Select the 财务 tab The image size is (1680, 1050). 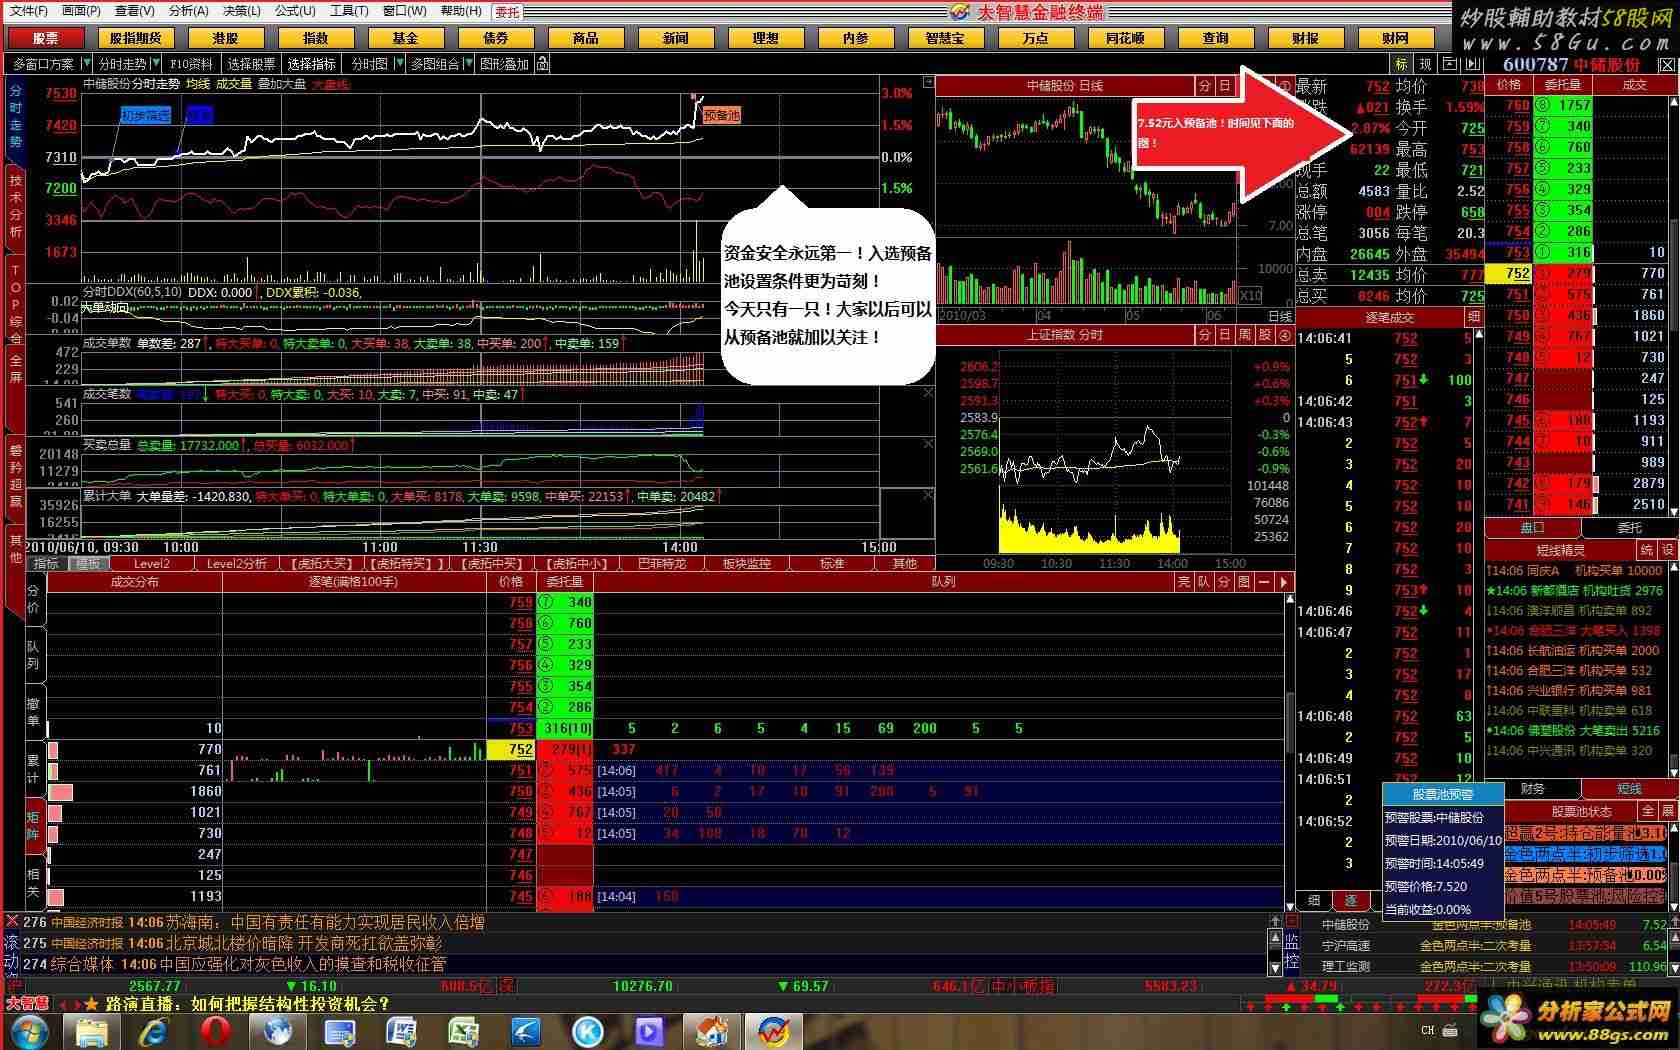(1532, 789)
